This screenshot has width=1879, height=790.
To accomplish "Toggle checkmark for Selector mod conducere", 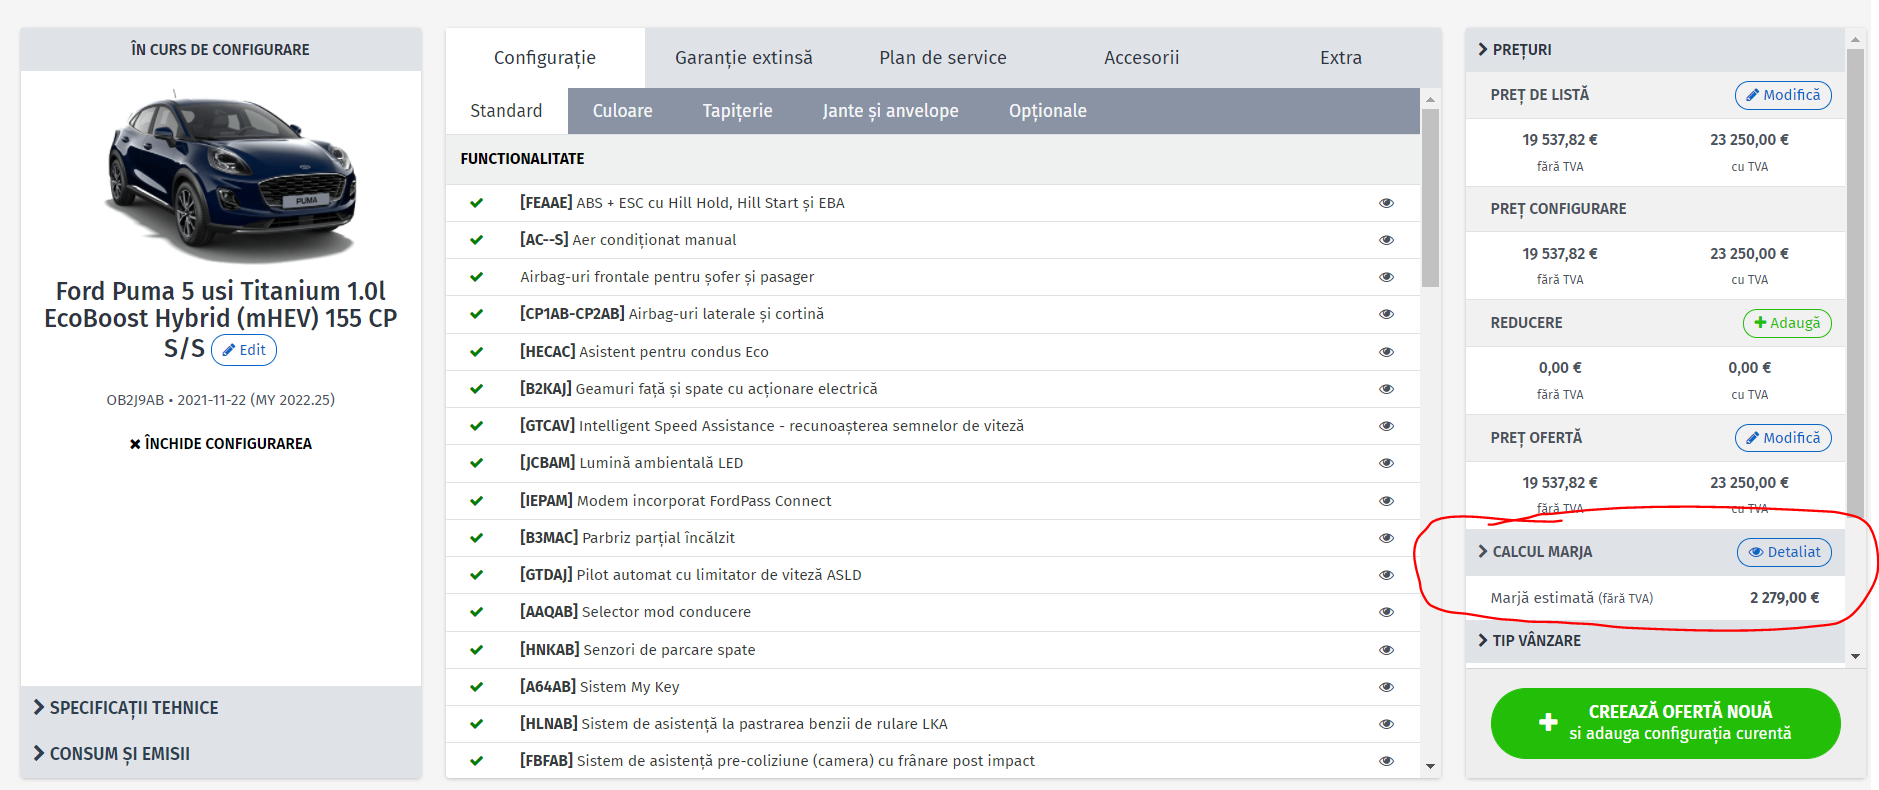I will 477,612.
